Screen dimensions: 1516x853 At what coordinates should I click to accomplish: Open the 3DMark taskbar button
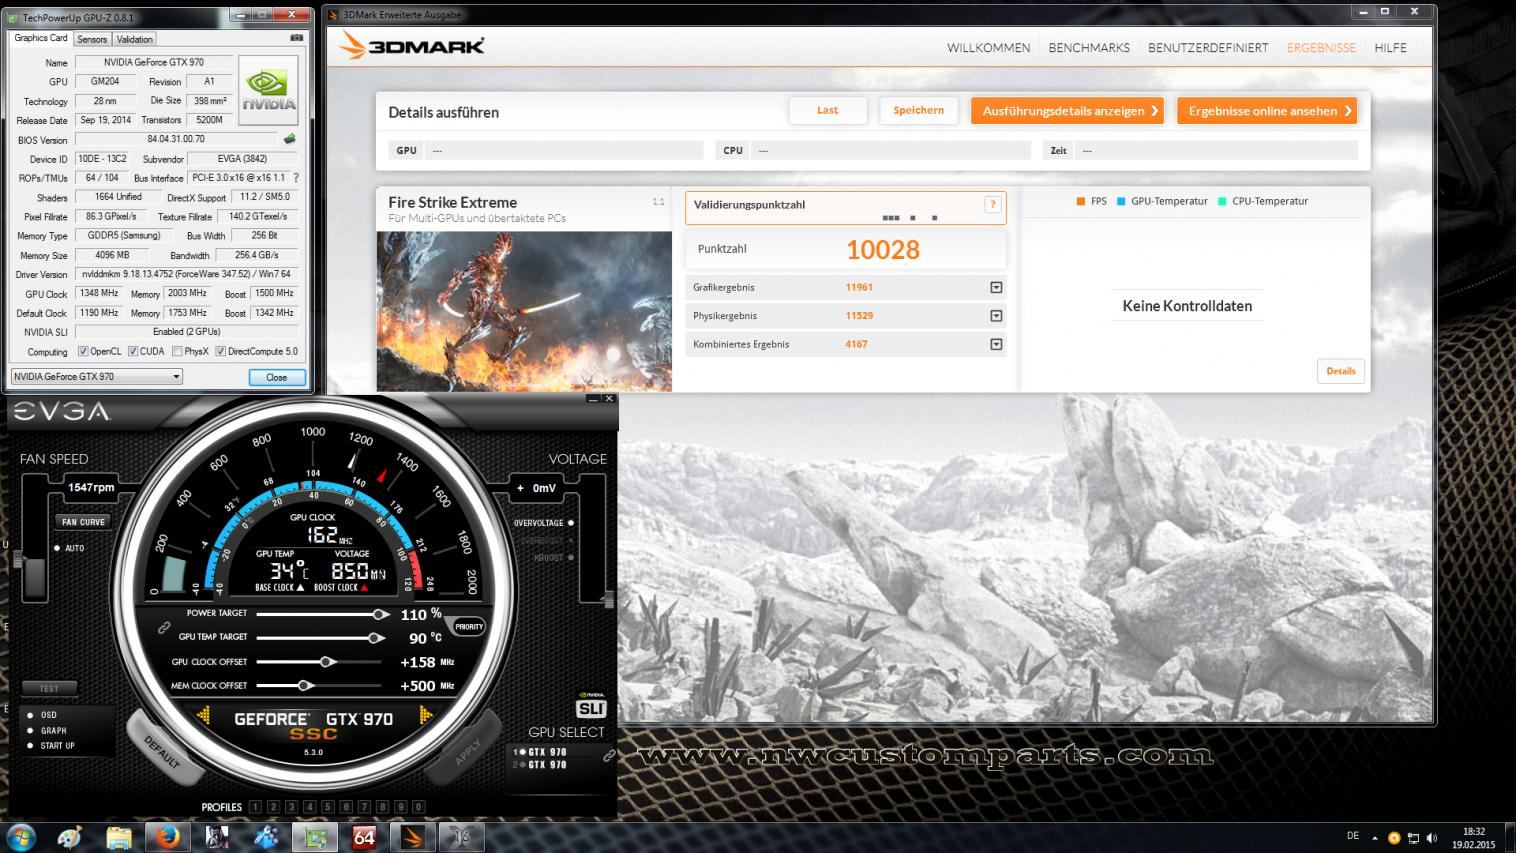(413, 836)
